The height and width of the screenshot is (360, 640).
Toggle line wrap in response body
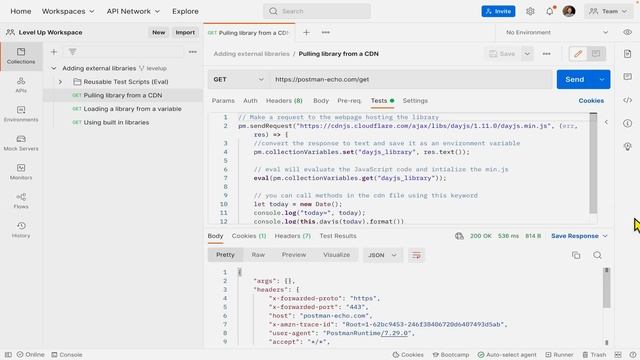416,255
